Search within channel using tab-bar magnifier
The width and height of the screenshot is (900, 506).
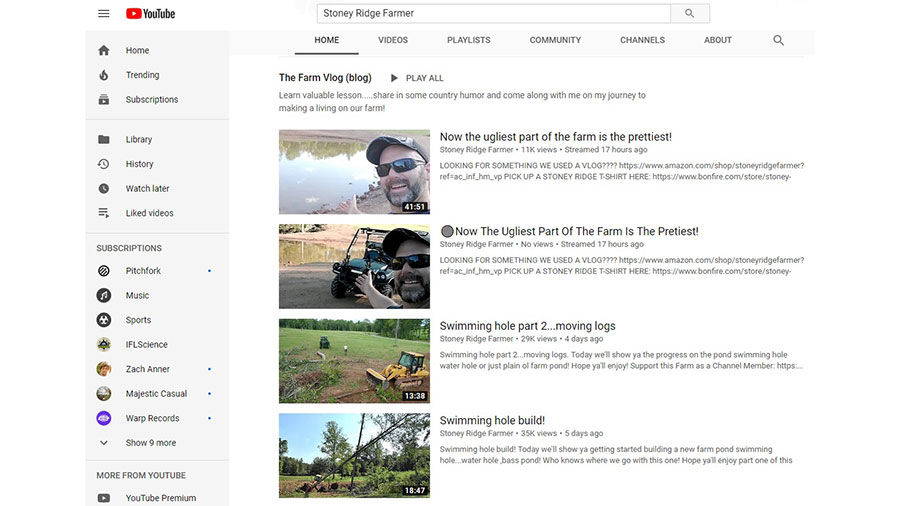778,40
